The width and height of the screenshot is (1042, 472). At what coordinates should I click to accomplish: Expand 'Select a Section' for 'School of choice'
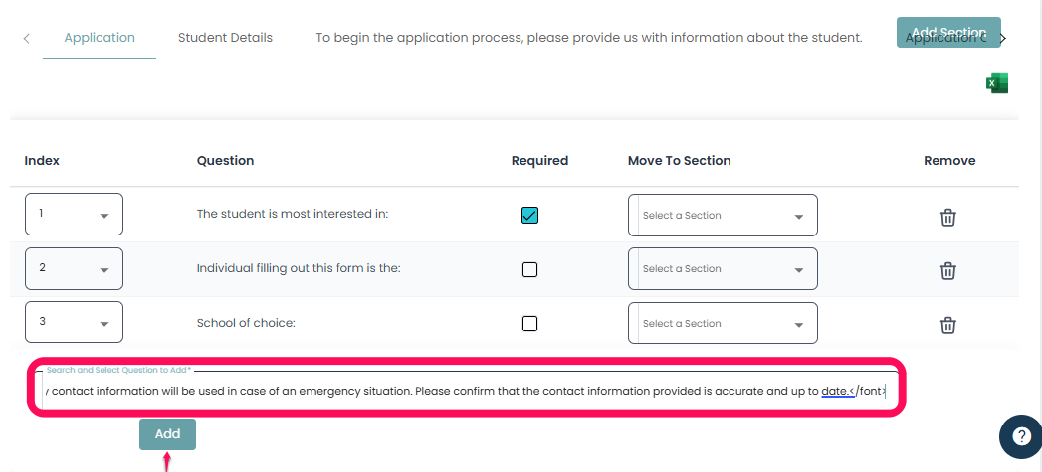tap(723, 323)
